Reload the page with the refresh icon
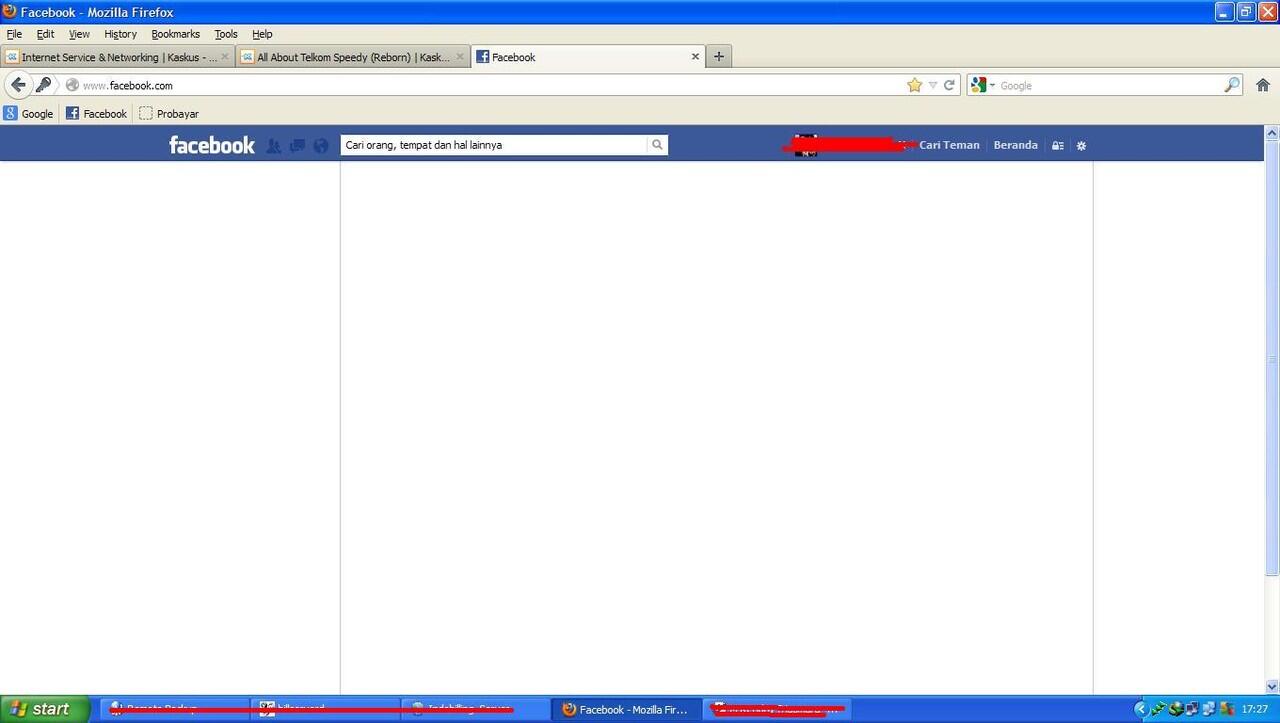 (950, 85)
